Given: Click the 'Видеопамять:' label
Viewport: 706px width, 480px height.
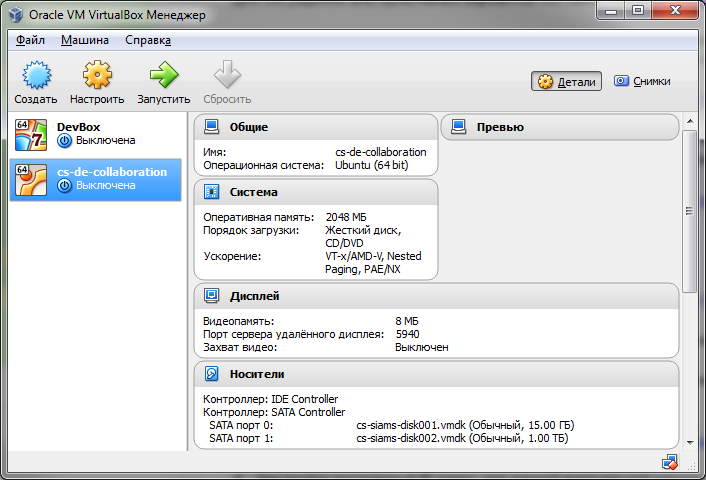Looking at the screenshot, I should click(238, 321).
